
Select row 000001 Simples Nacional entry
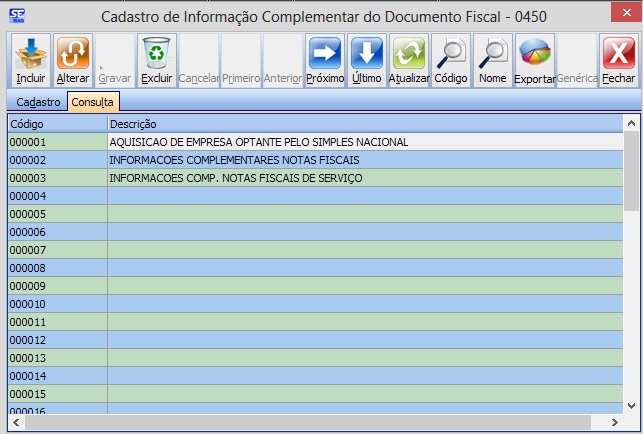(x=258, y=142)
